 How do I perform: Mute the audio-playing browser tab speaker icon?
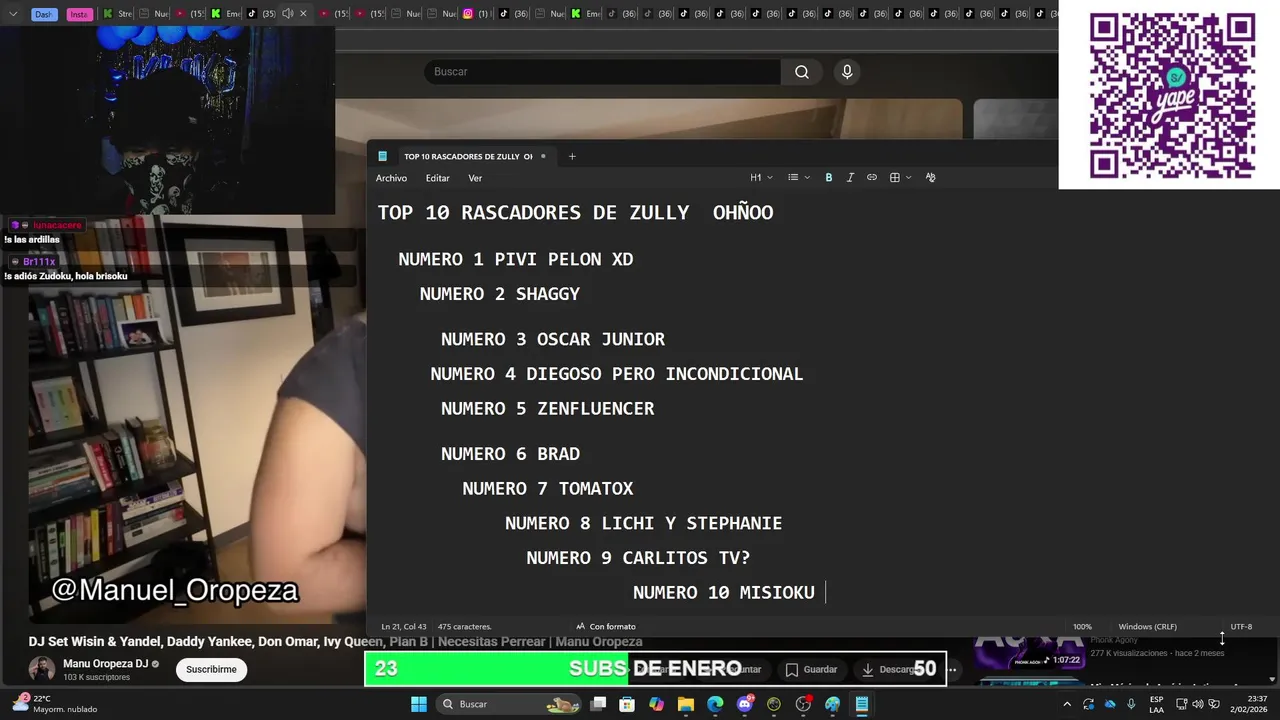pos(287,14)
